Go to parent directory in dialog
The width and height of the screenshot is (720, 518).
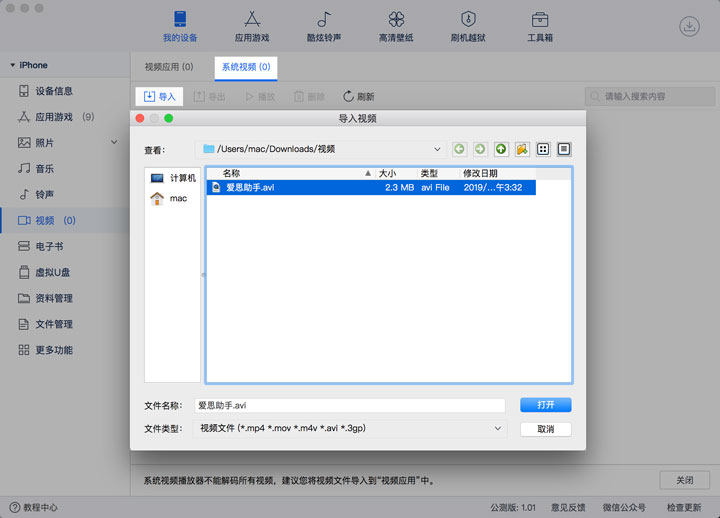point(501,149)
